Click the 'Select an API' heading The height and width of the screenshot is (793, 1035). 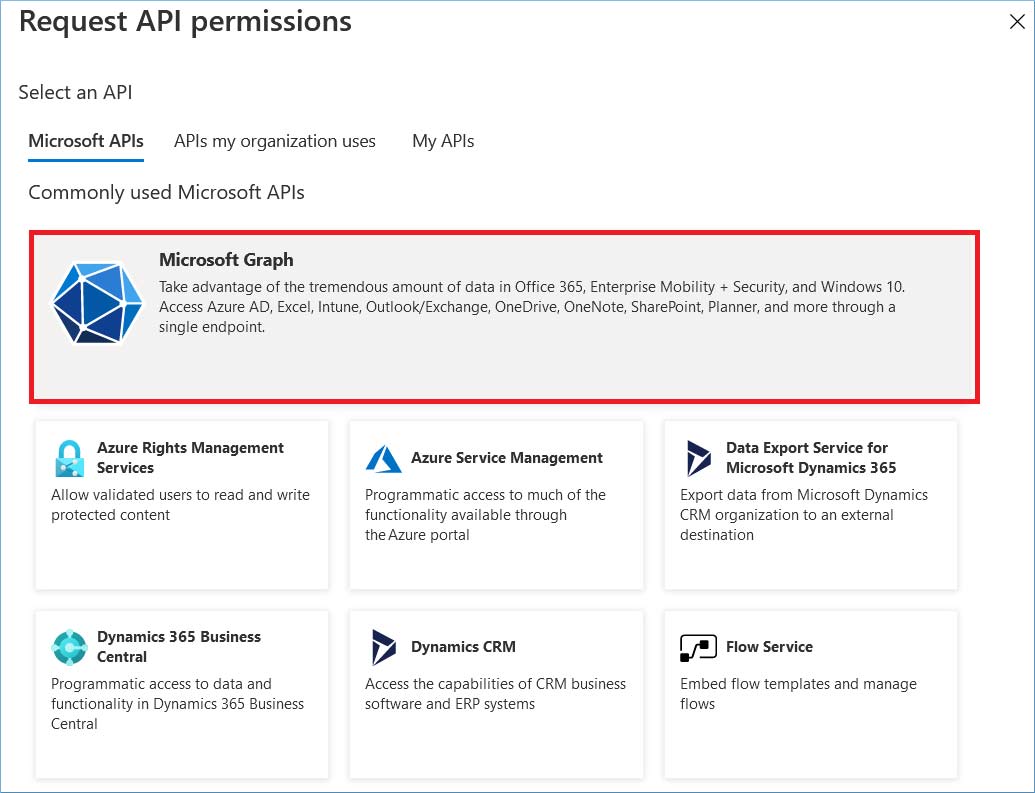point(75,92)
